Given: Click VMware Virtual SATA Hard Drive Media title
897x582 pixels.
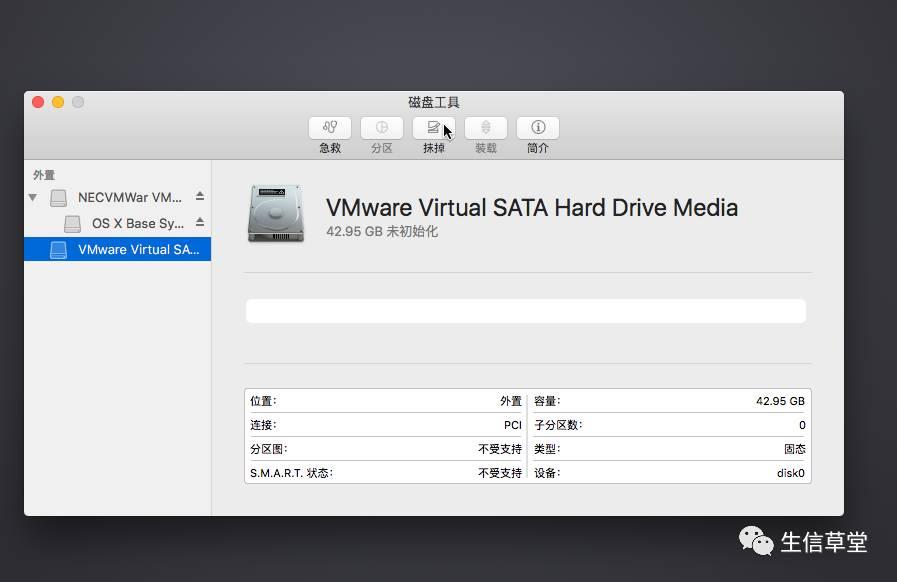Looking at the screenshot, I should coord(531,208).
